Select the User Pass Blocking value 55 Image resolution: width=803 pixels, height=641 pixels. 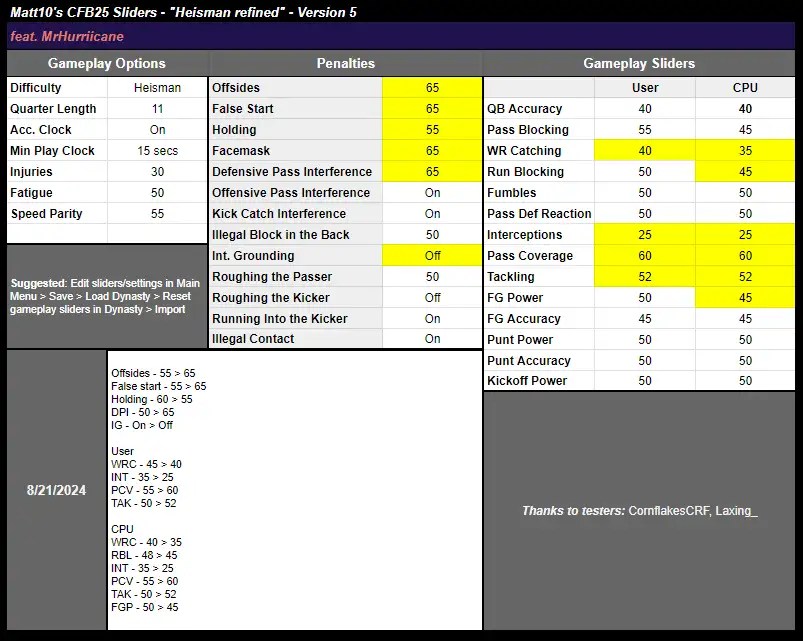[x=645, y=130]
